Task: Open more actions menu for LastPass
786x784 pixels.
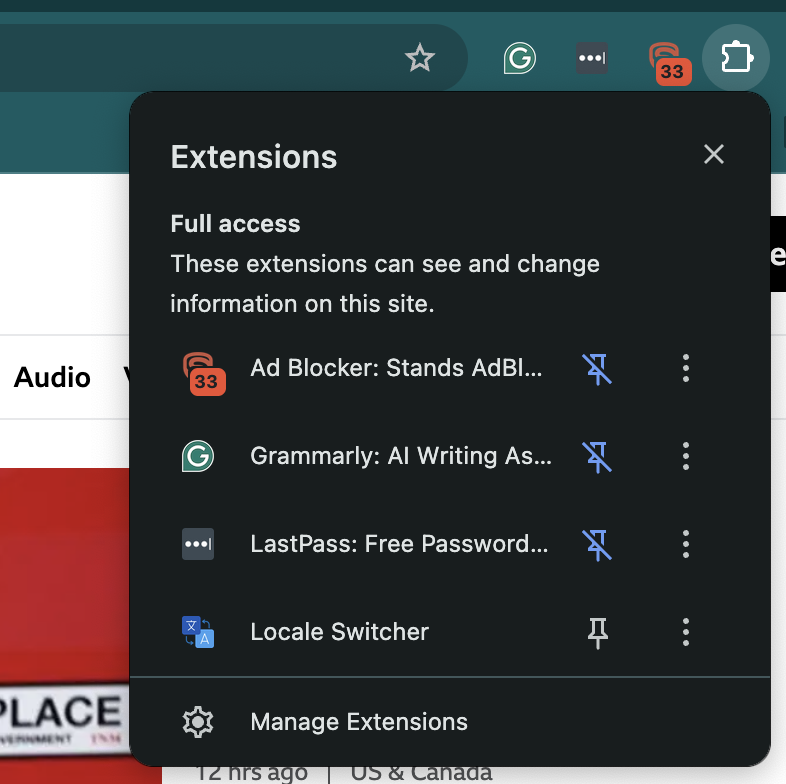Action: point(686,544)
